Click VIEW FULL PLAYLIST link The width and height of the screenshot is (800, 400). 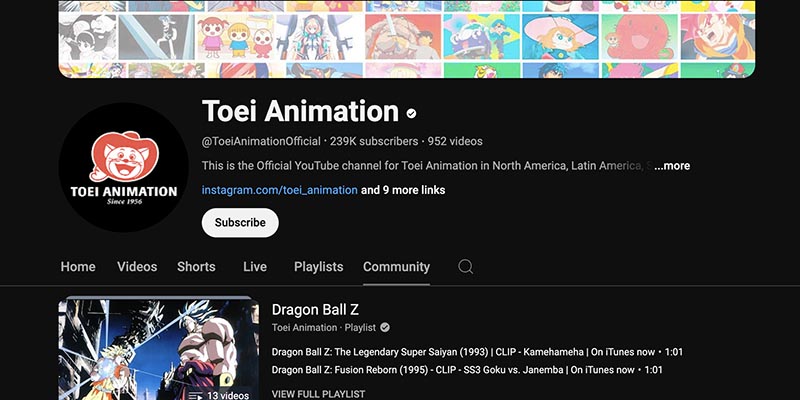[x=318, y=394]
